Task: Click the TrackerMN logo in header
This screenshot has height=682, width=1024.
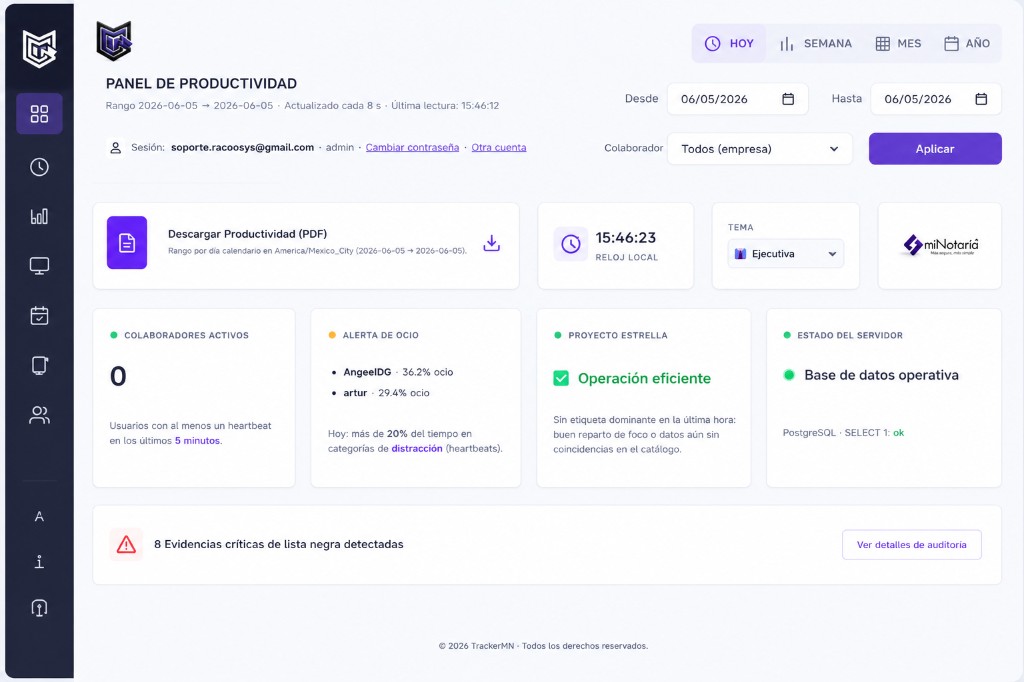Action: coord(114,41)
